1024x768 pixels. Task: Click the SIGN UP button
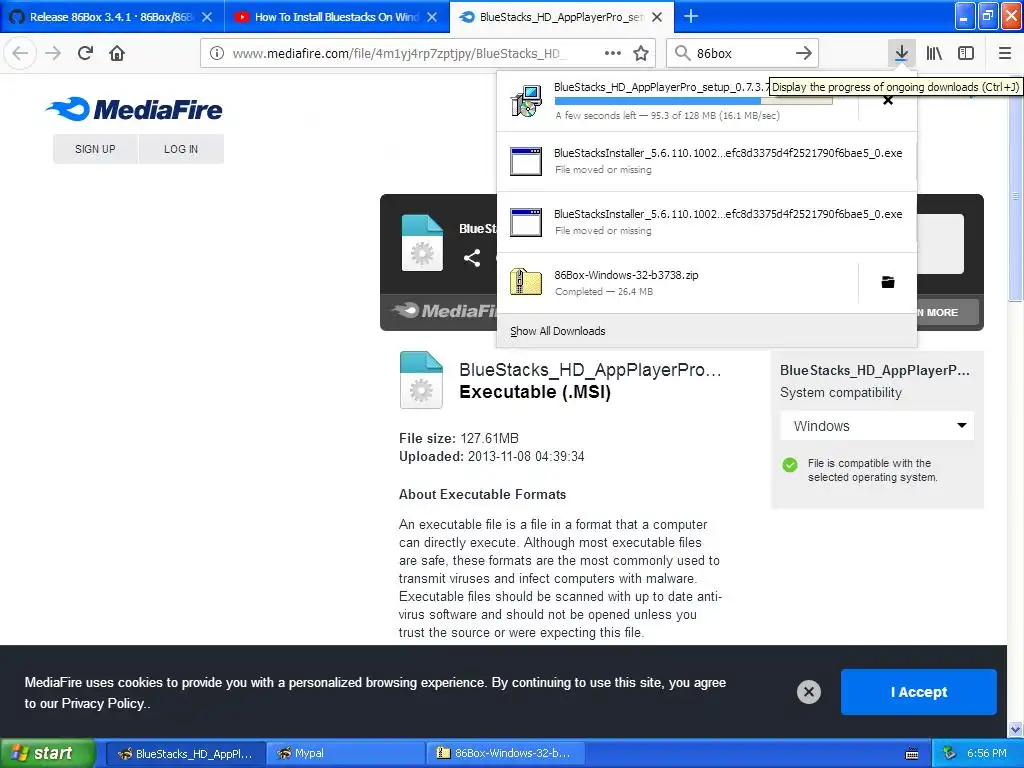click(x=95, y=149)
